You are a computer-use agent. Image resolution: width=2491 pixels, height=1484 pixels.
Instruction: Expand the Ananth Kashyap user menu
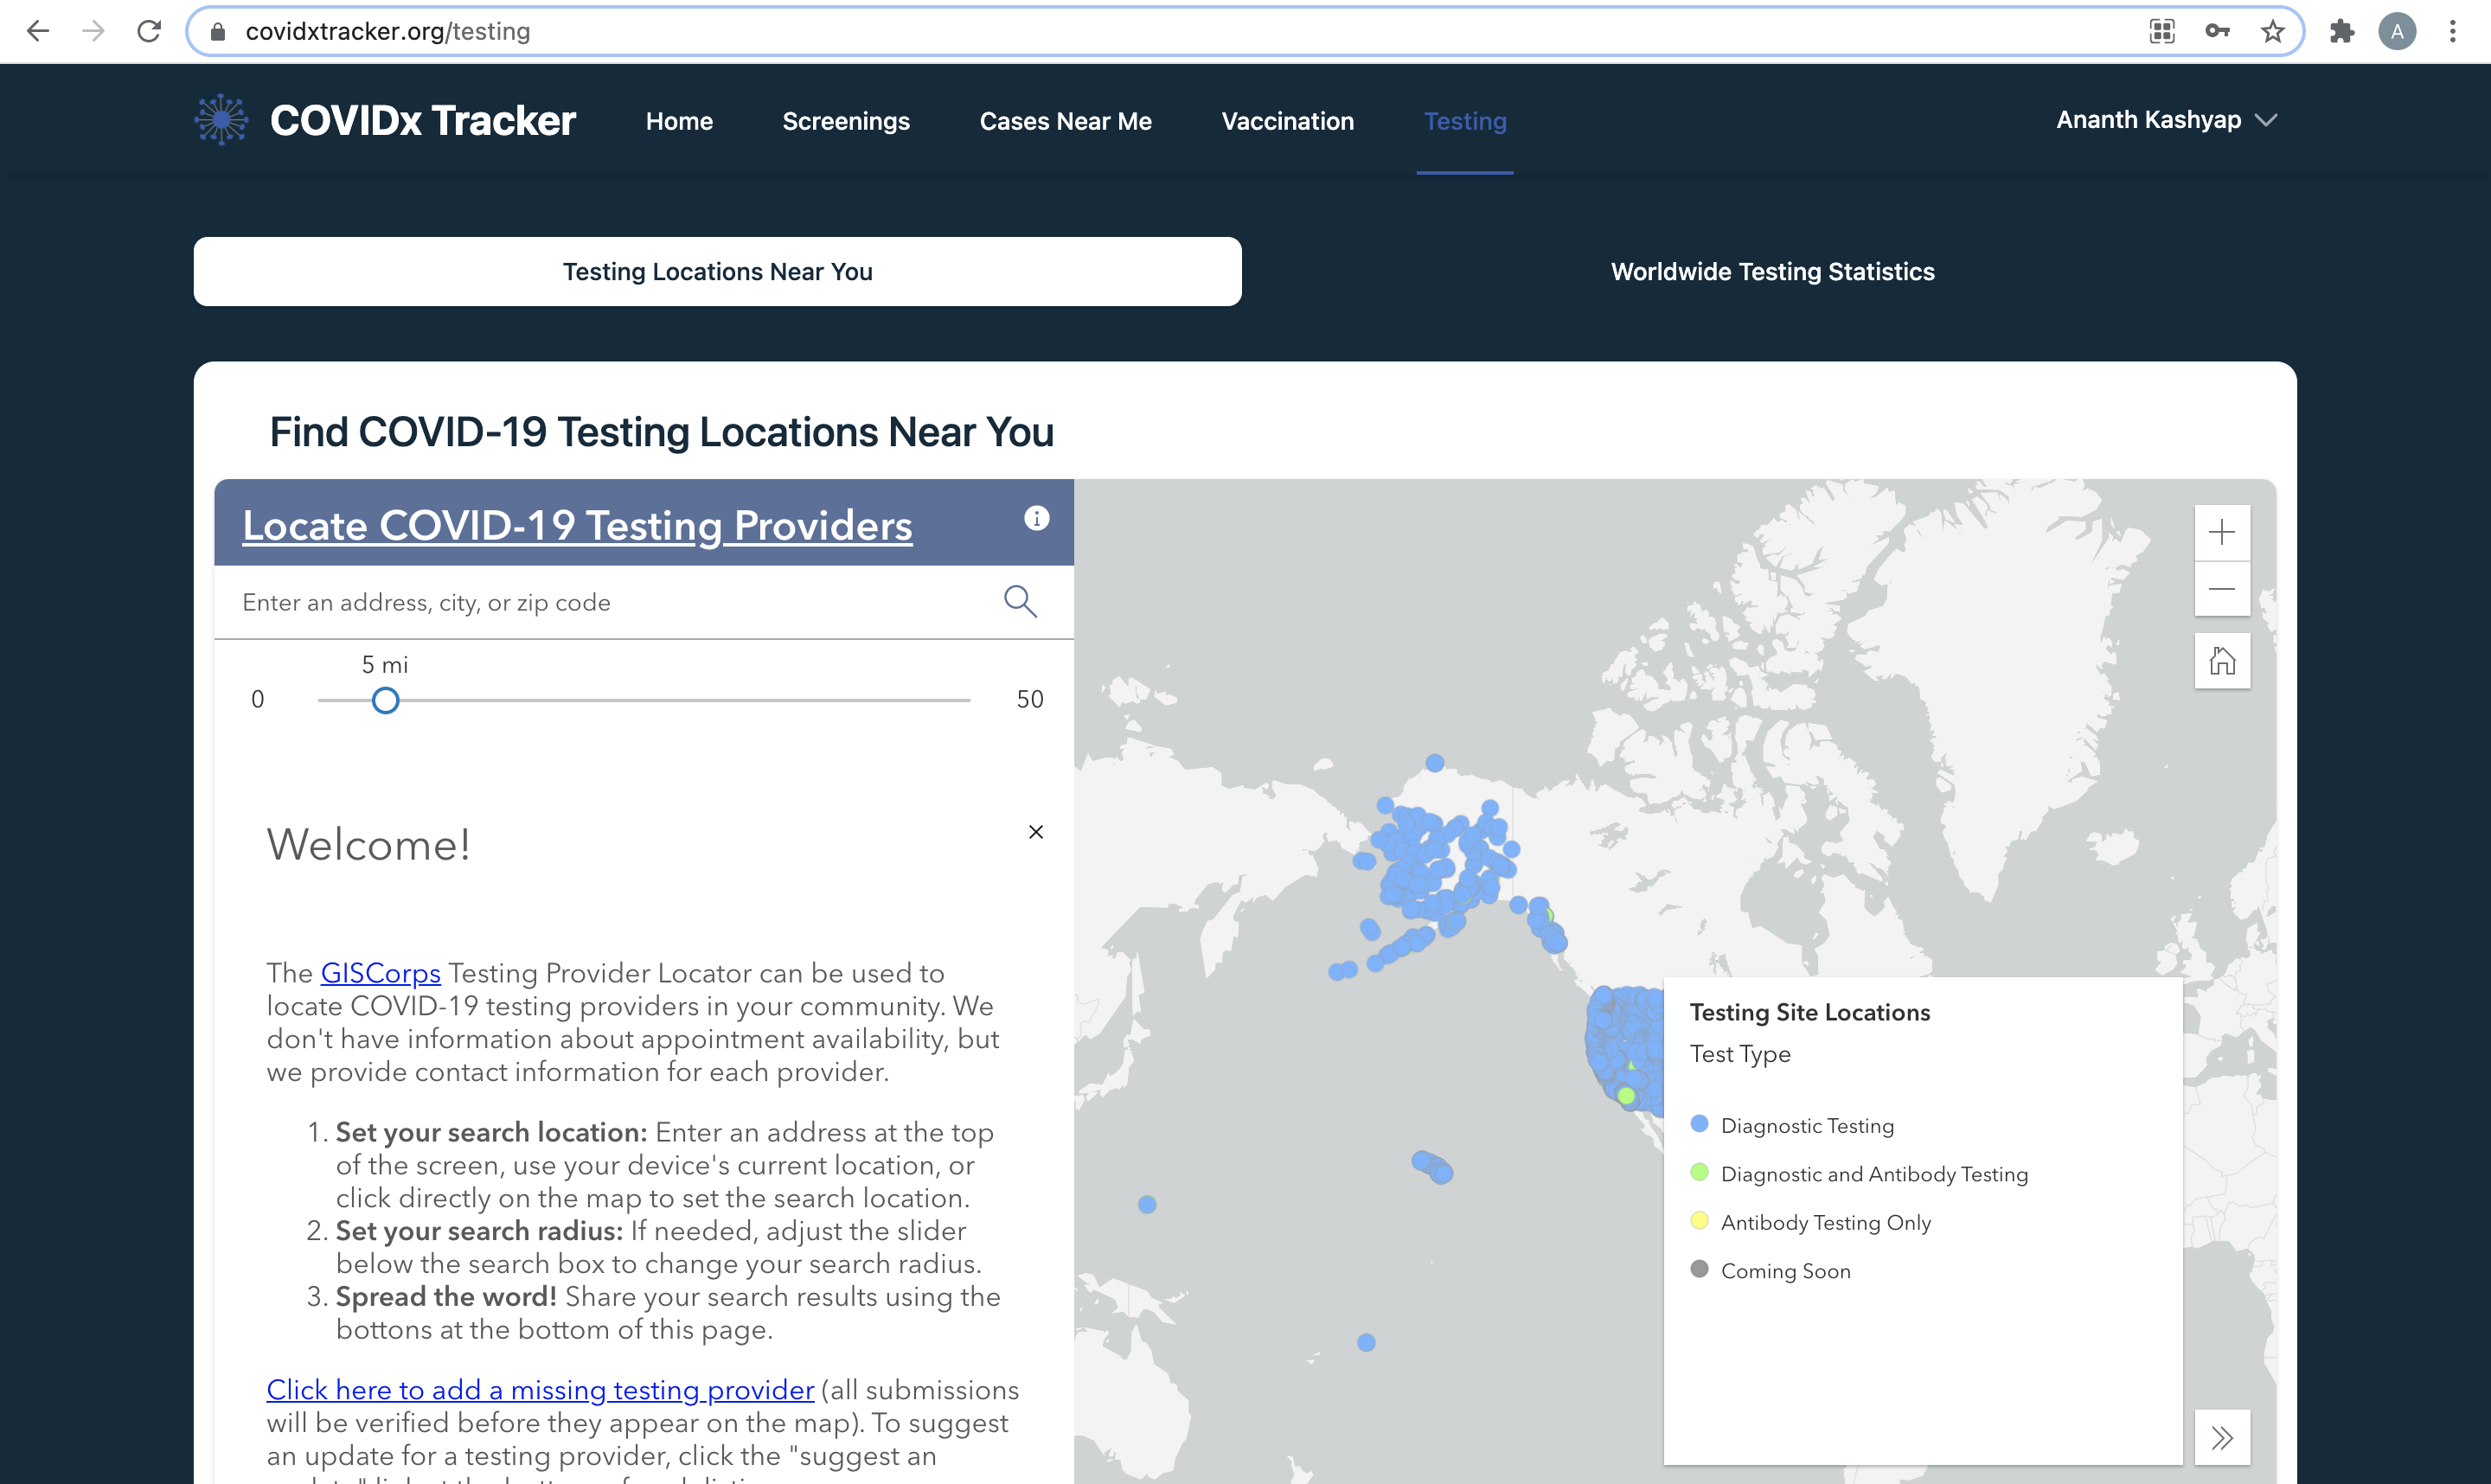2166,120
